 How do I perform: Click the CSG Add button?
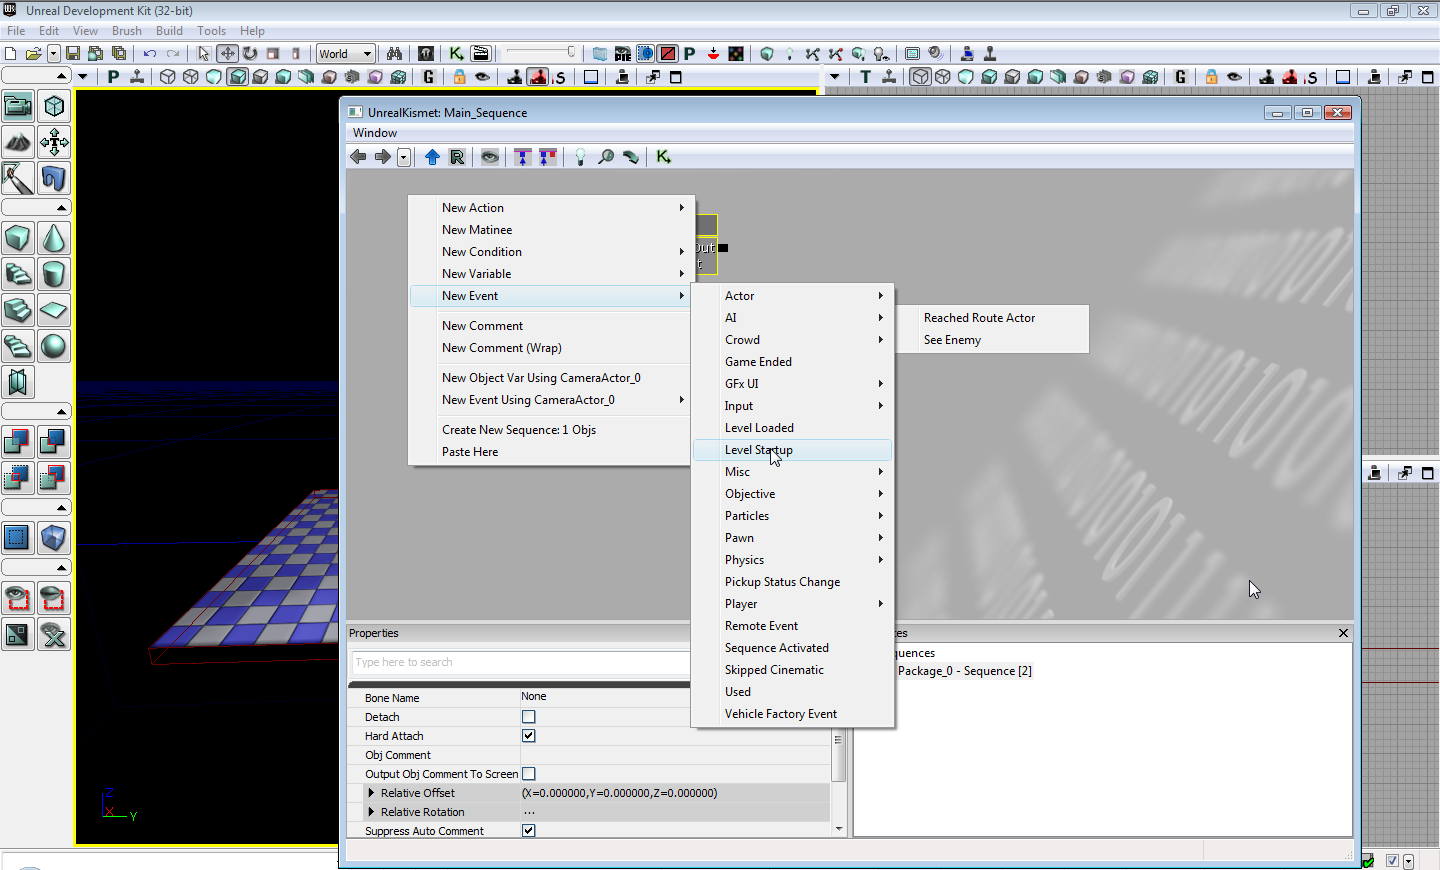pyautogui.click(x=18, y=442)
